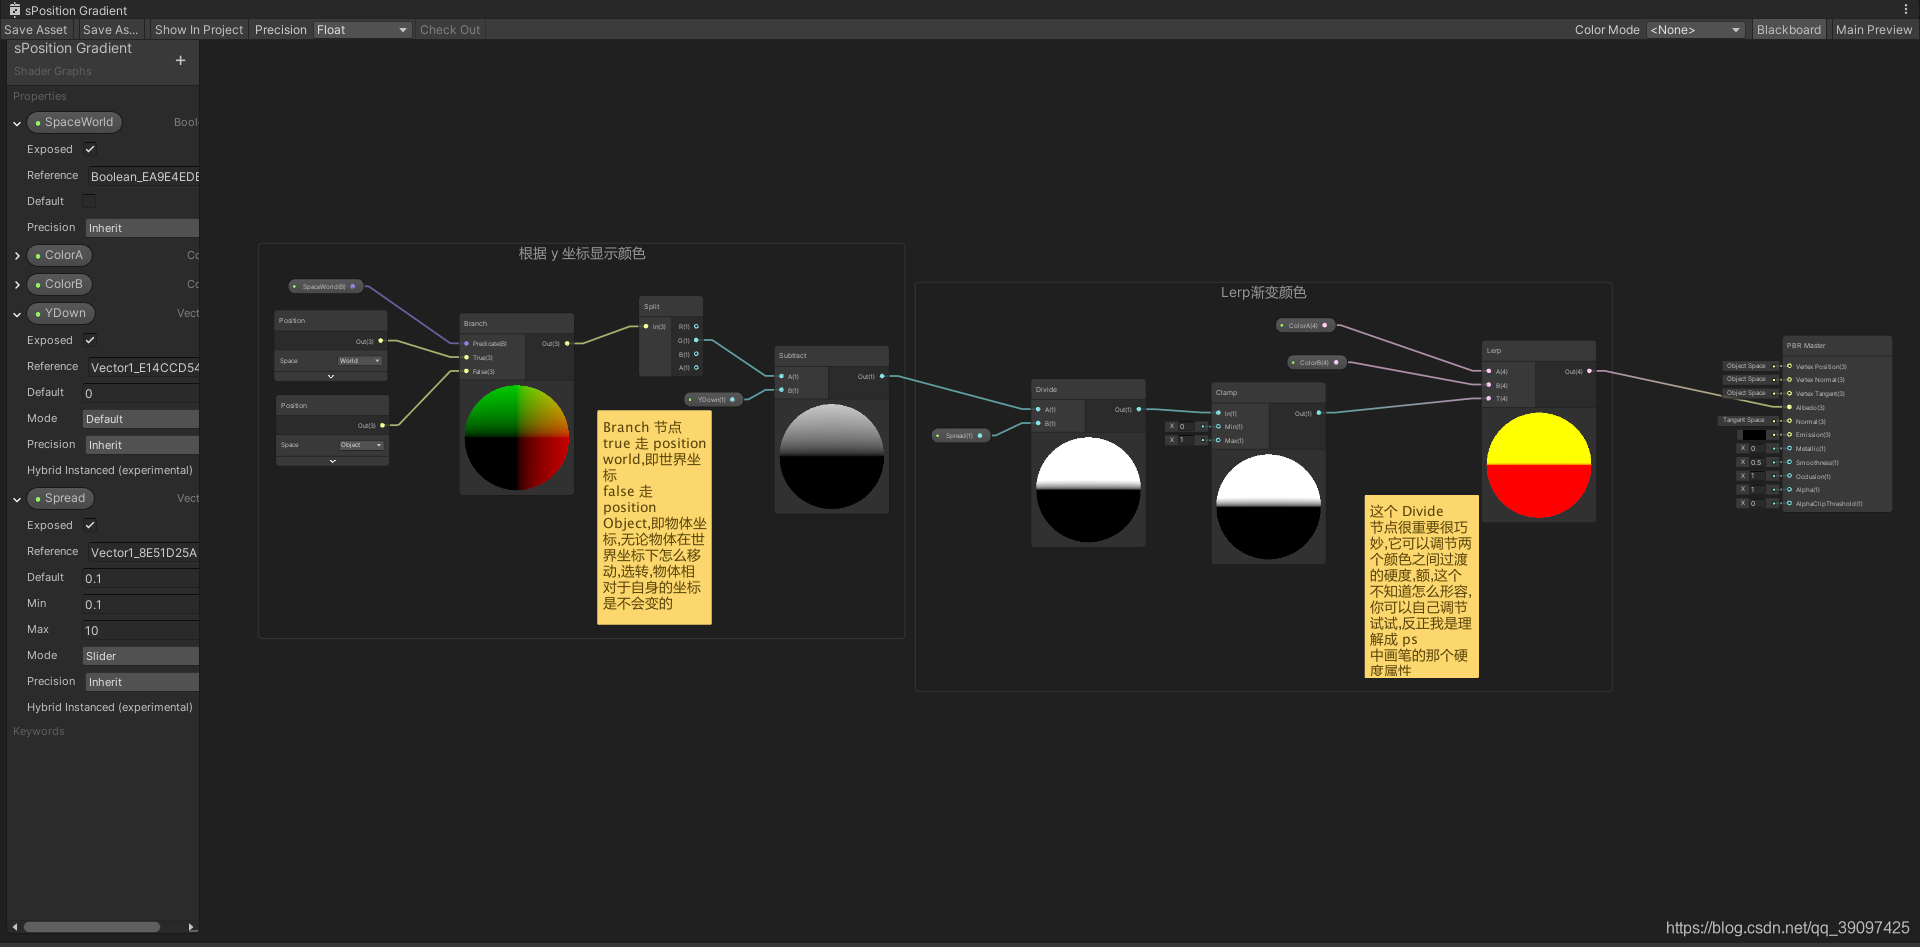Click the PBR Master Alpha input port
Viewport: 1920px width, 947px height.
(1789, 489)
